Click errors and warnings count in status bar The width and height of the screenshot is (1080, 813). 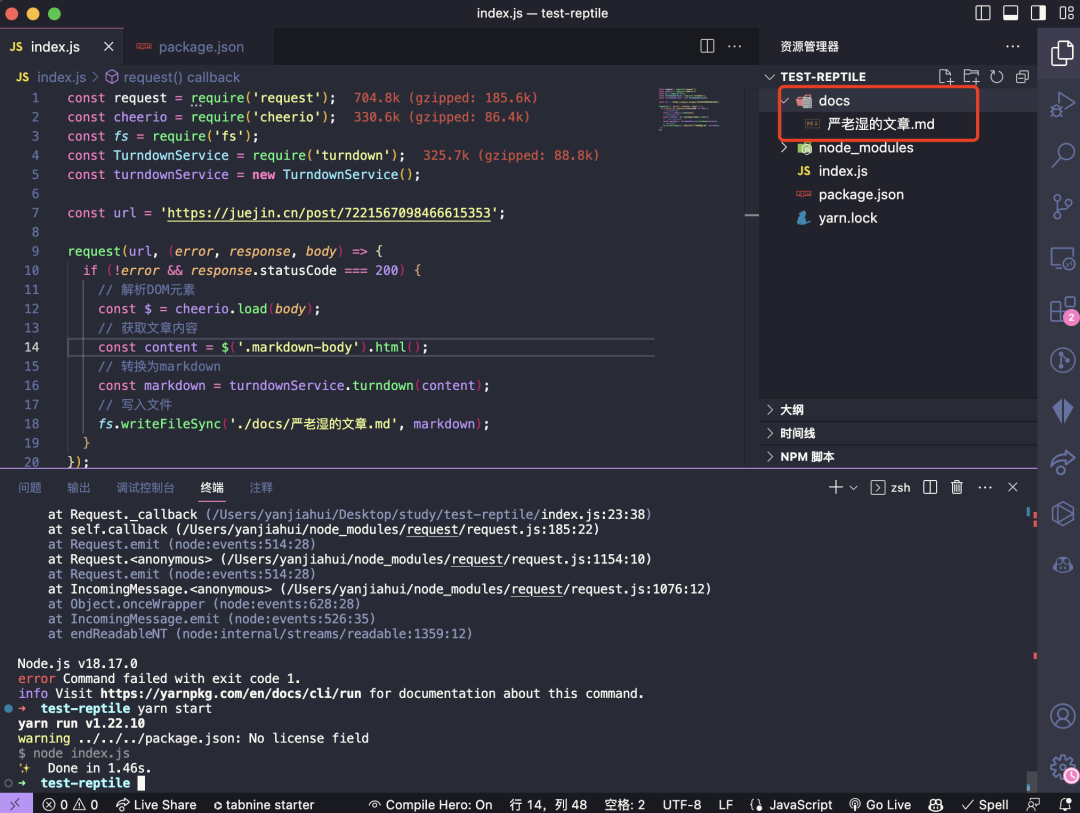(x=70, y=804)
